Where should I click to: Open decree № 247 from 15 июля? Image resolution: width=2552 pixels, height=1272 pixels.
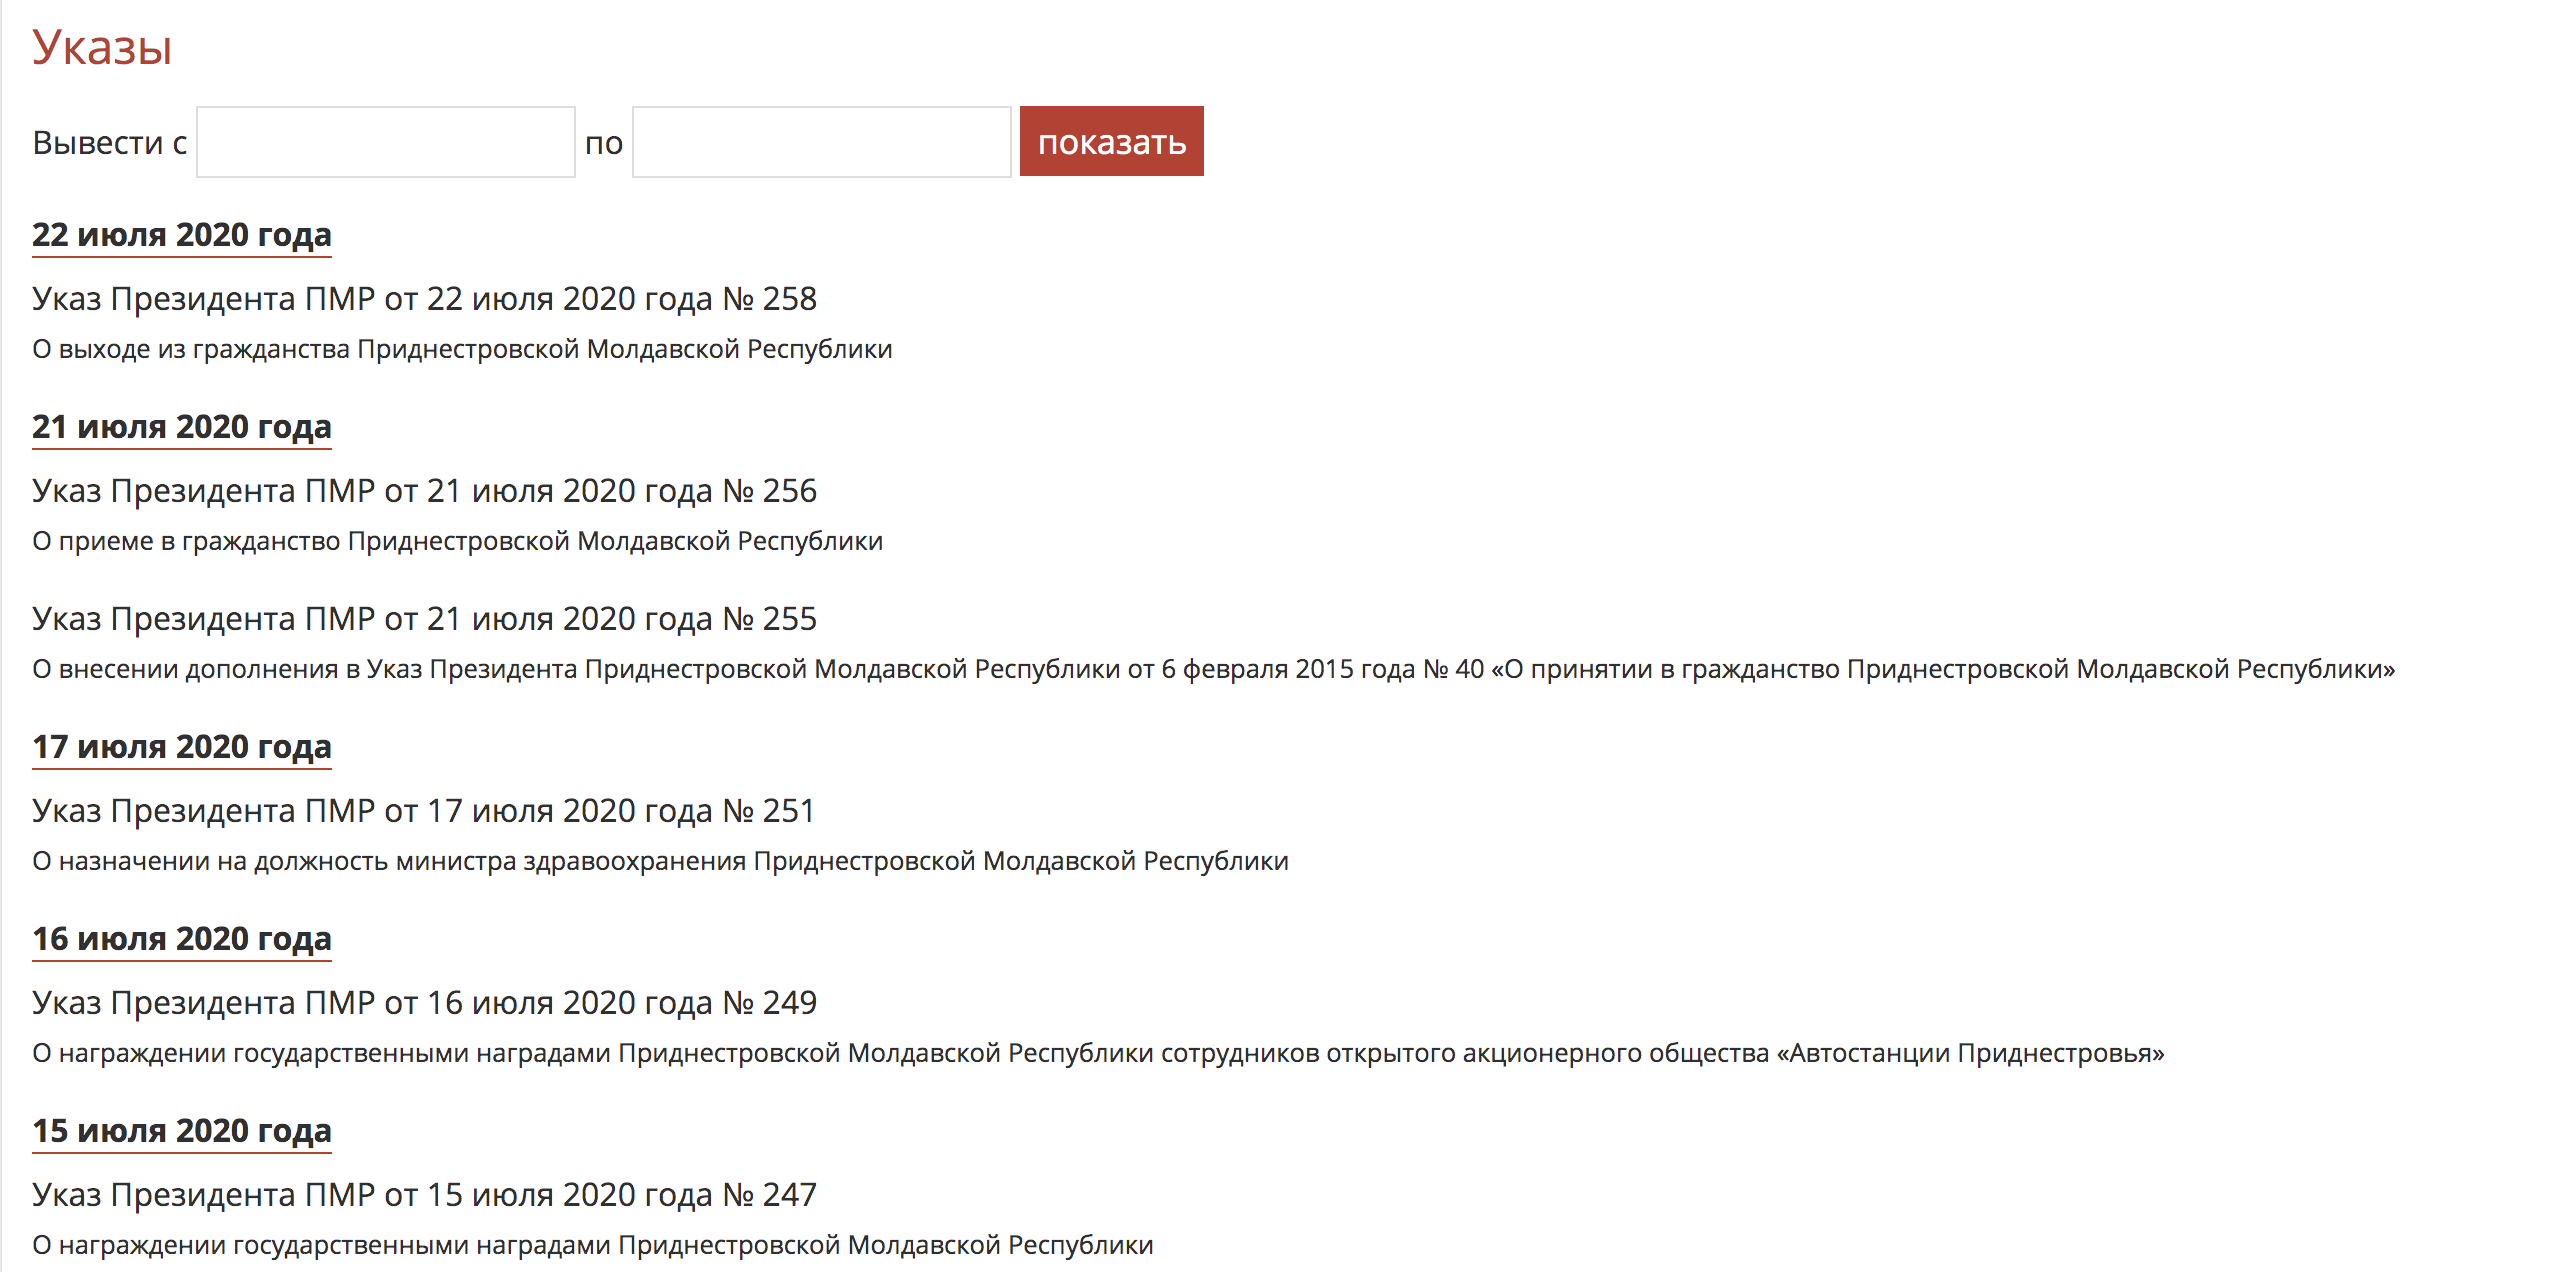424,1195
